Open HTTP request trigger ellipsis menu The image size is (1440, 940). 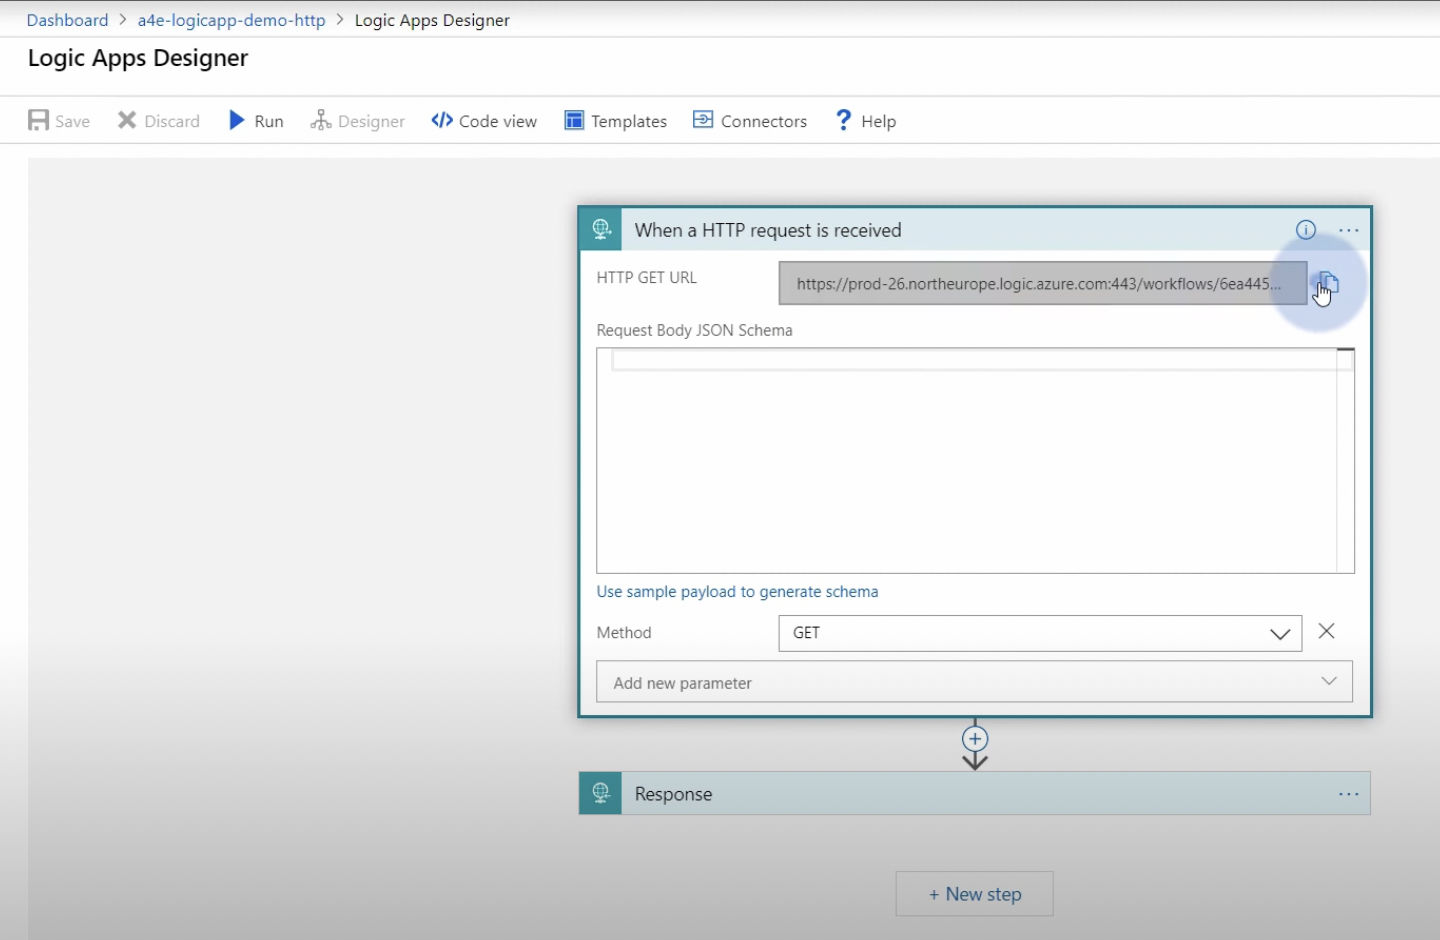pos(1349,230)
